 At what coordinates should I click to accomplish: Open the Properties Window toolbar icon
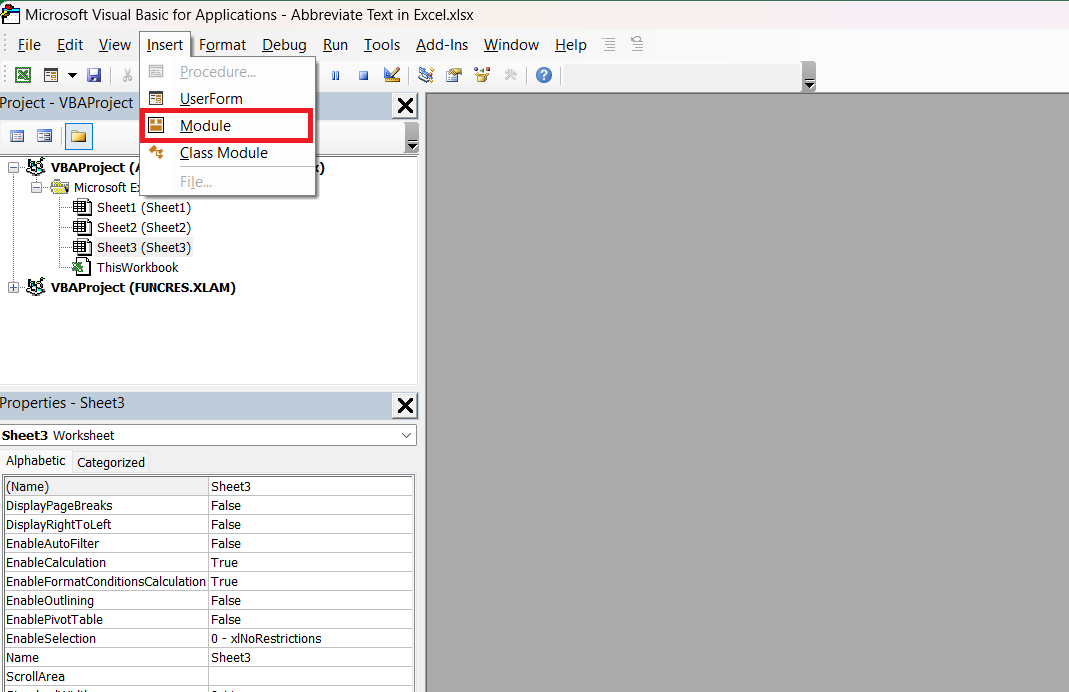pos(454,75)
